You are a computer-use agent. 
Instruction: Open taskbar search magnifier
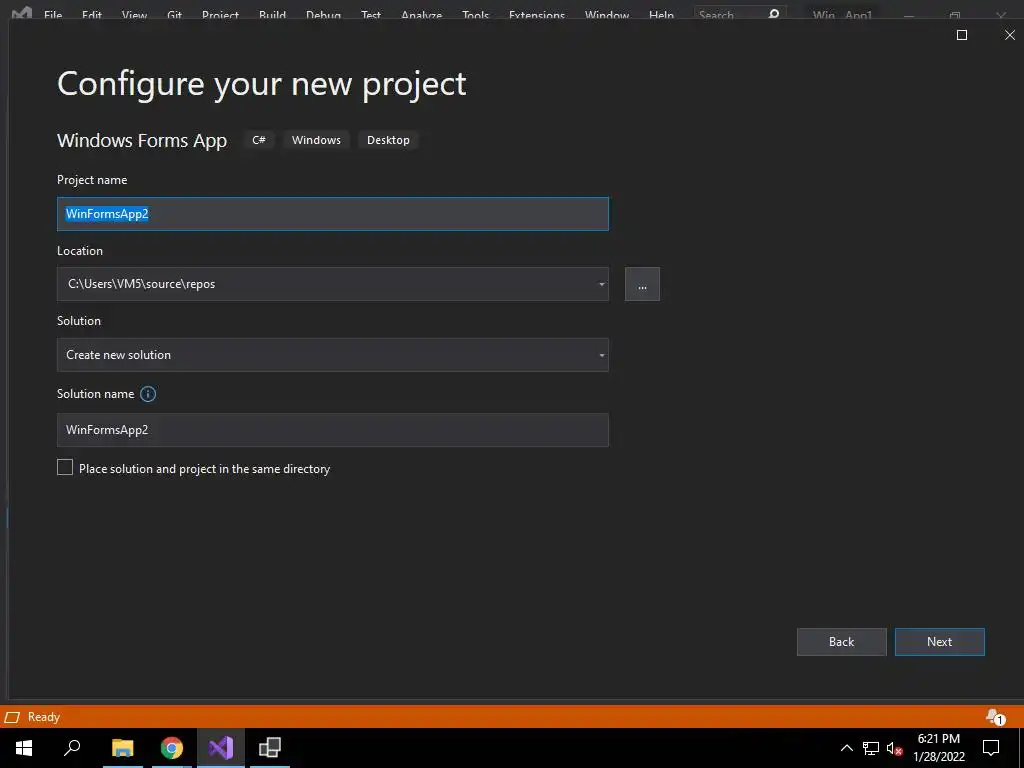pos(72,748)
